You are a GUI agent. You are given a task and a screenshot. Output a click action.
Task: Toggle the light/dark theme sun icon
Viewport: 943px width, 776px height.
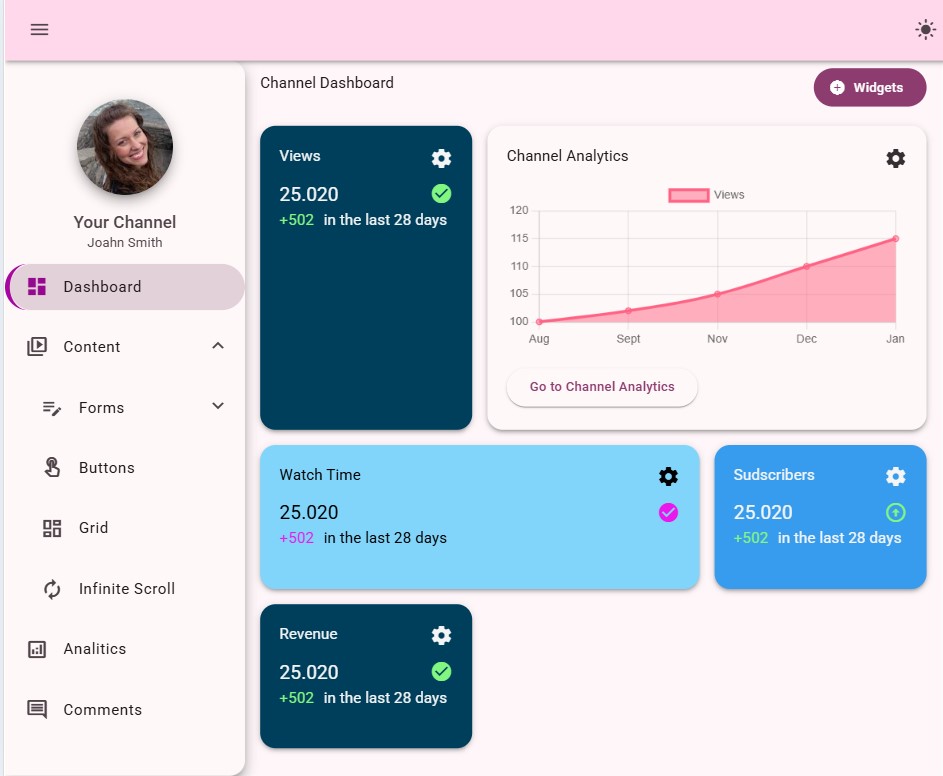coord(925,29)
